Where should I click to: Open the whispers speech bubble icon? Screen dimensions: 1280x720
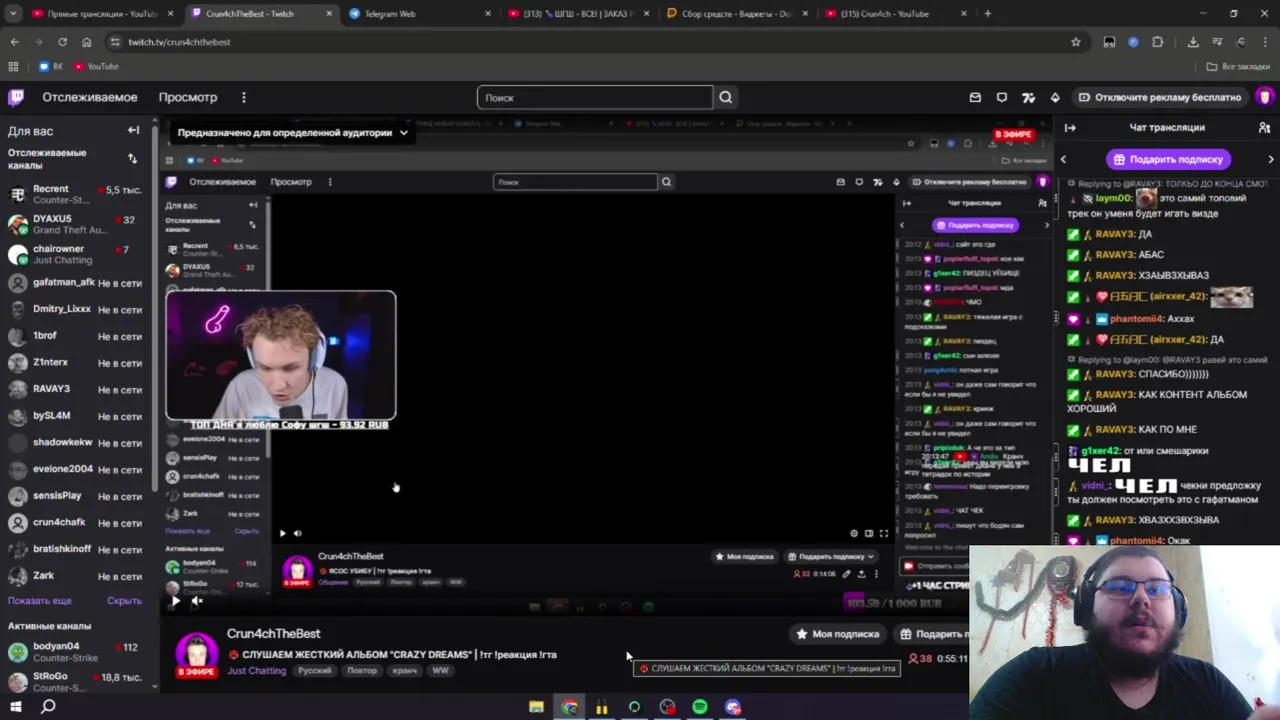(1002, 97)
